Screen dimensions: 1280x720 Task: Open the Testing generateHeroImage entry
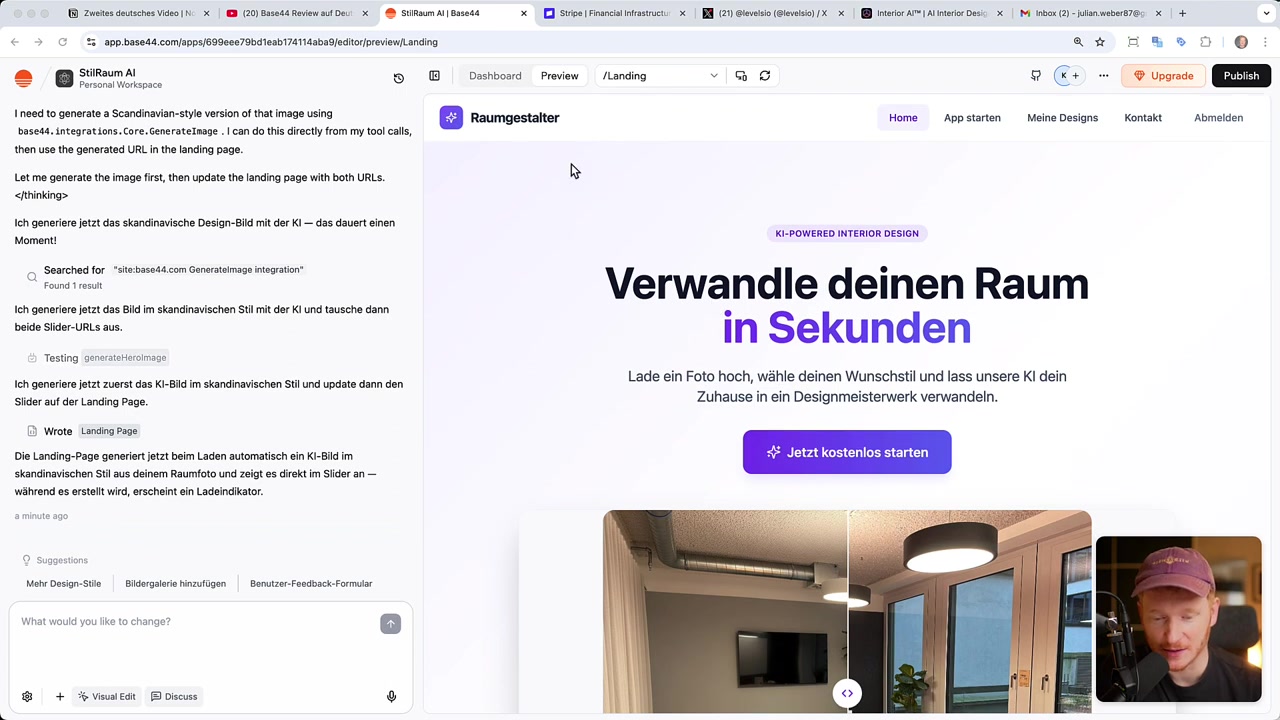(x=97, y=357)
